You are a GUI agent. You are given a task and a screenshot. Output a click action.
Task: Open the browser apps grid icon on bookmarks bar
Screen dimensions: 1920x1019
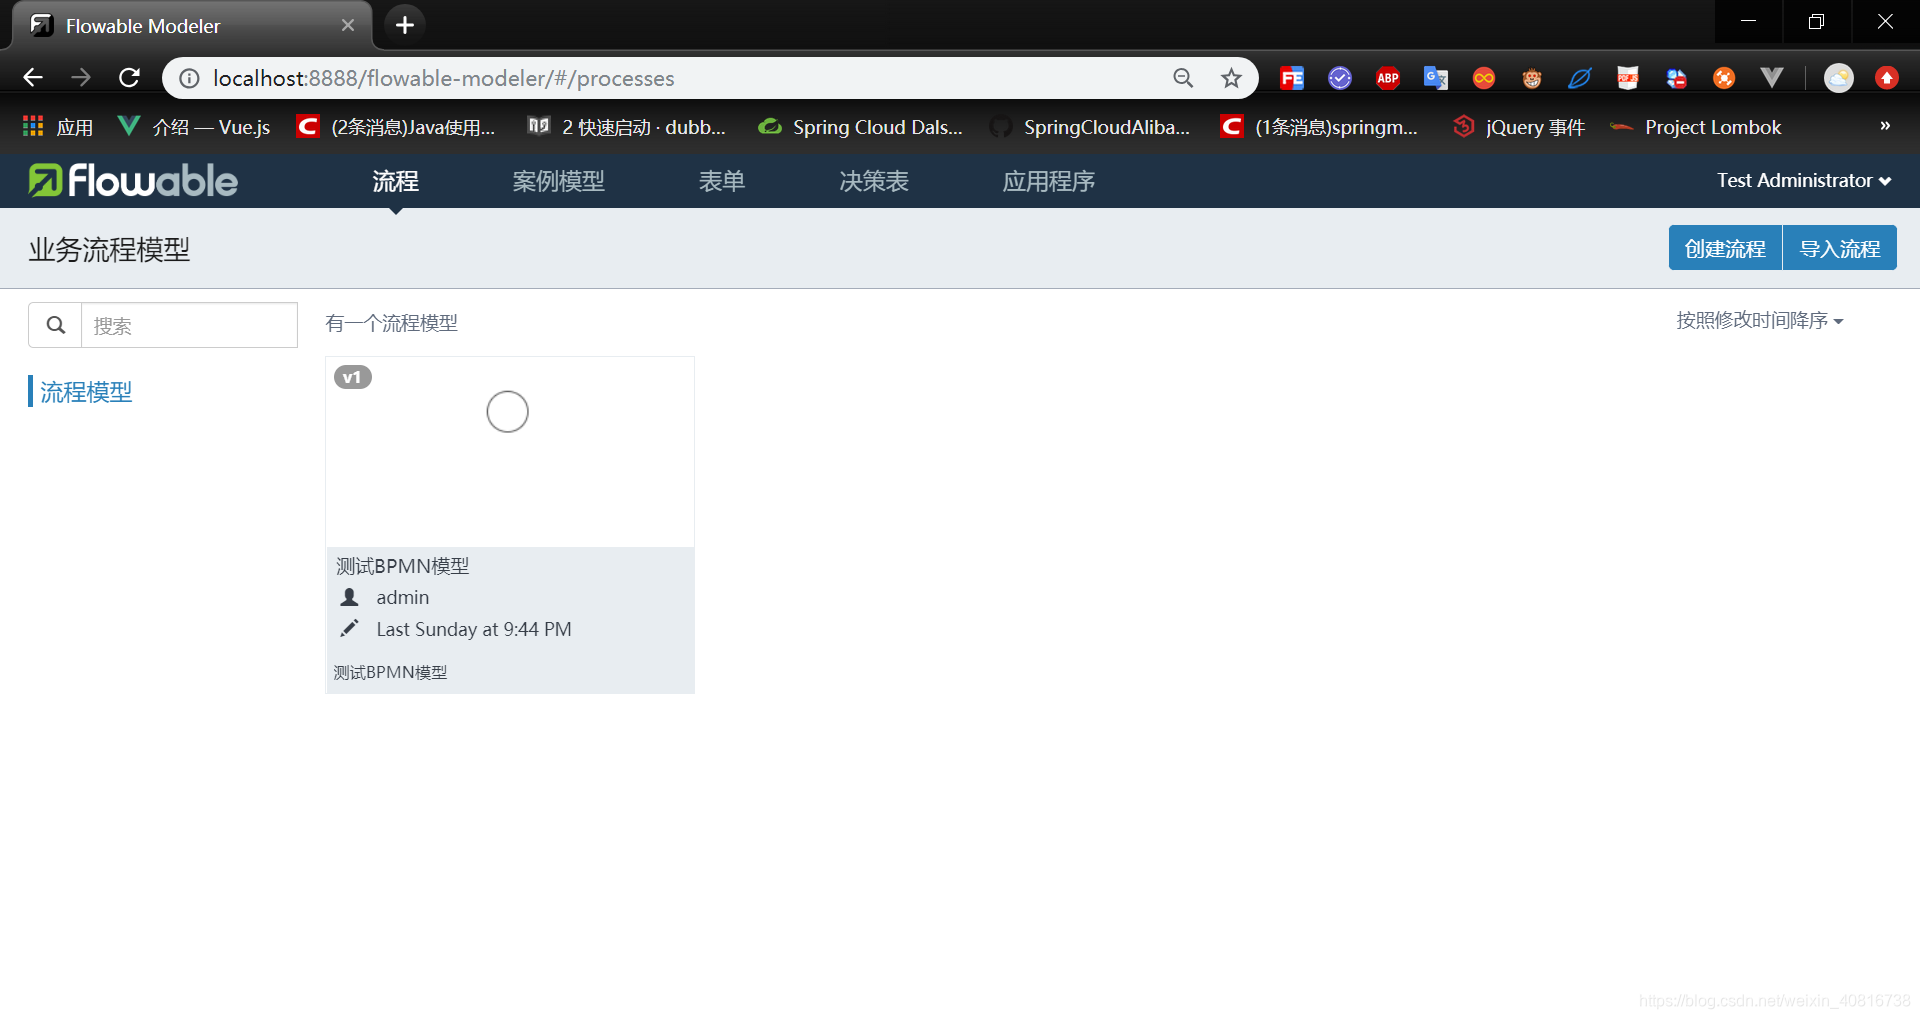[x=32, y=125]
